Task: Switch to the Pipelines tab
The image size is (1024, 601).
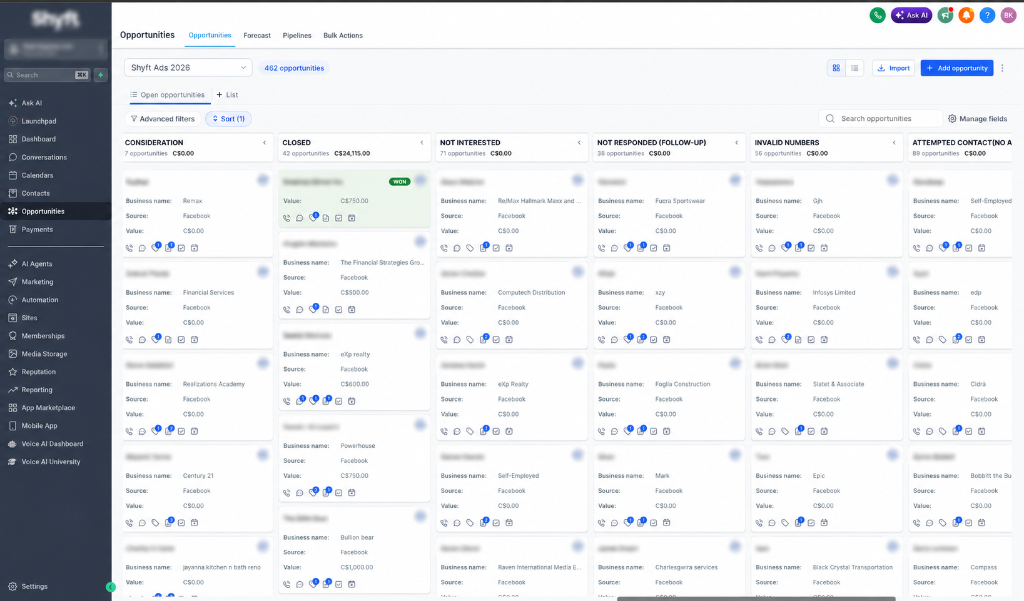Action: point(296,35)
